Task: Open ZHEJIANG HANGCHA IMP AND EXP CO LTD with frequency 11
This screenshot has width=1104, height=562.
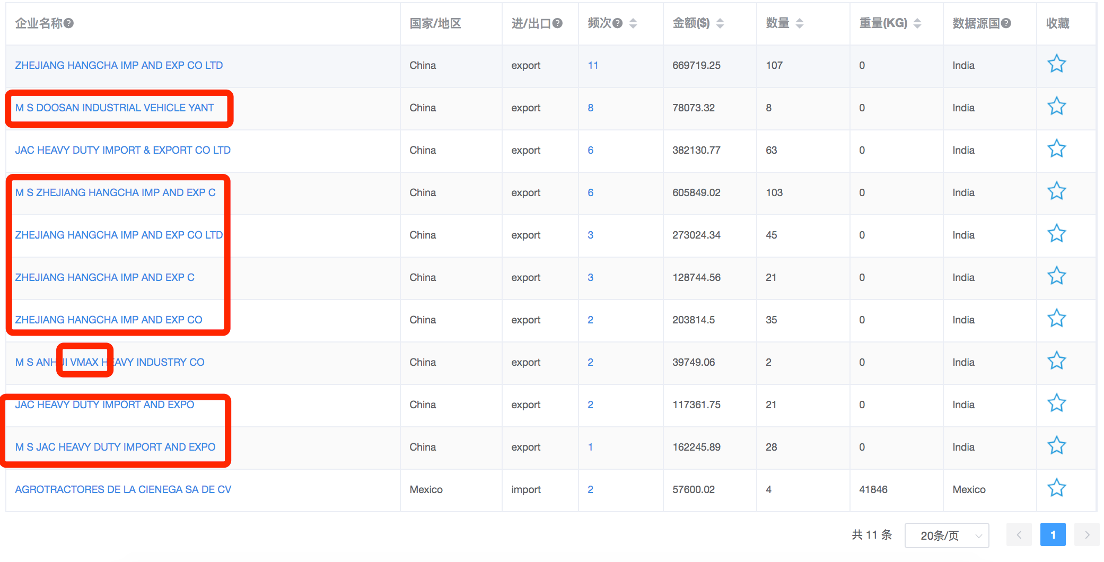Action: [118, 65]
